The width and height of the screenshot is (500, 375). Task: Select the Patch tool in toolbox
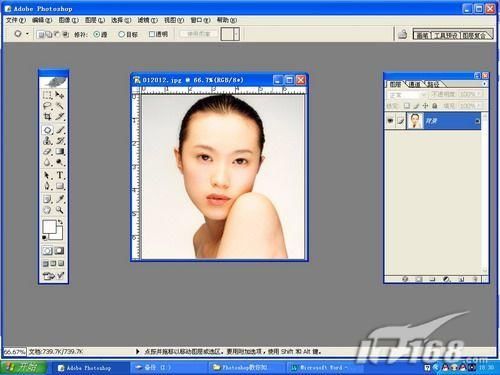[48, 130]
